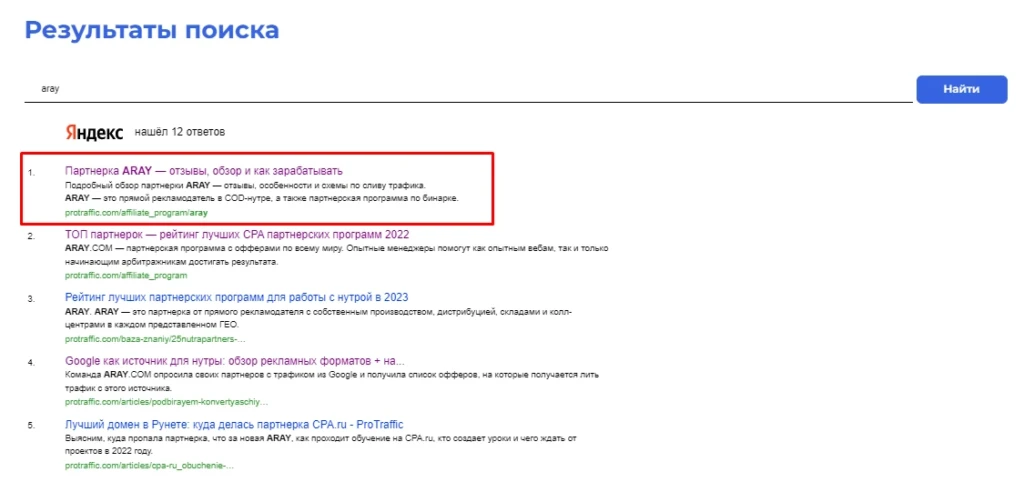Click snippet 'ARAY.COM — партнерская программа с офферами'
This screenshot has height=482, width=1024.
(336, 255)
